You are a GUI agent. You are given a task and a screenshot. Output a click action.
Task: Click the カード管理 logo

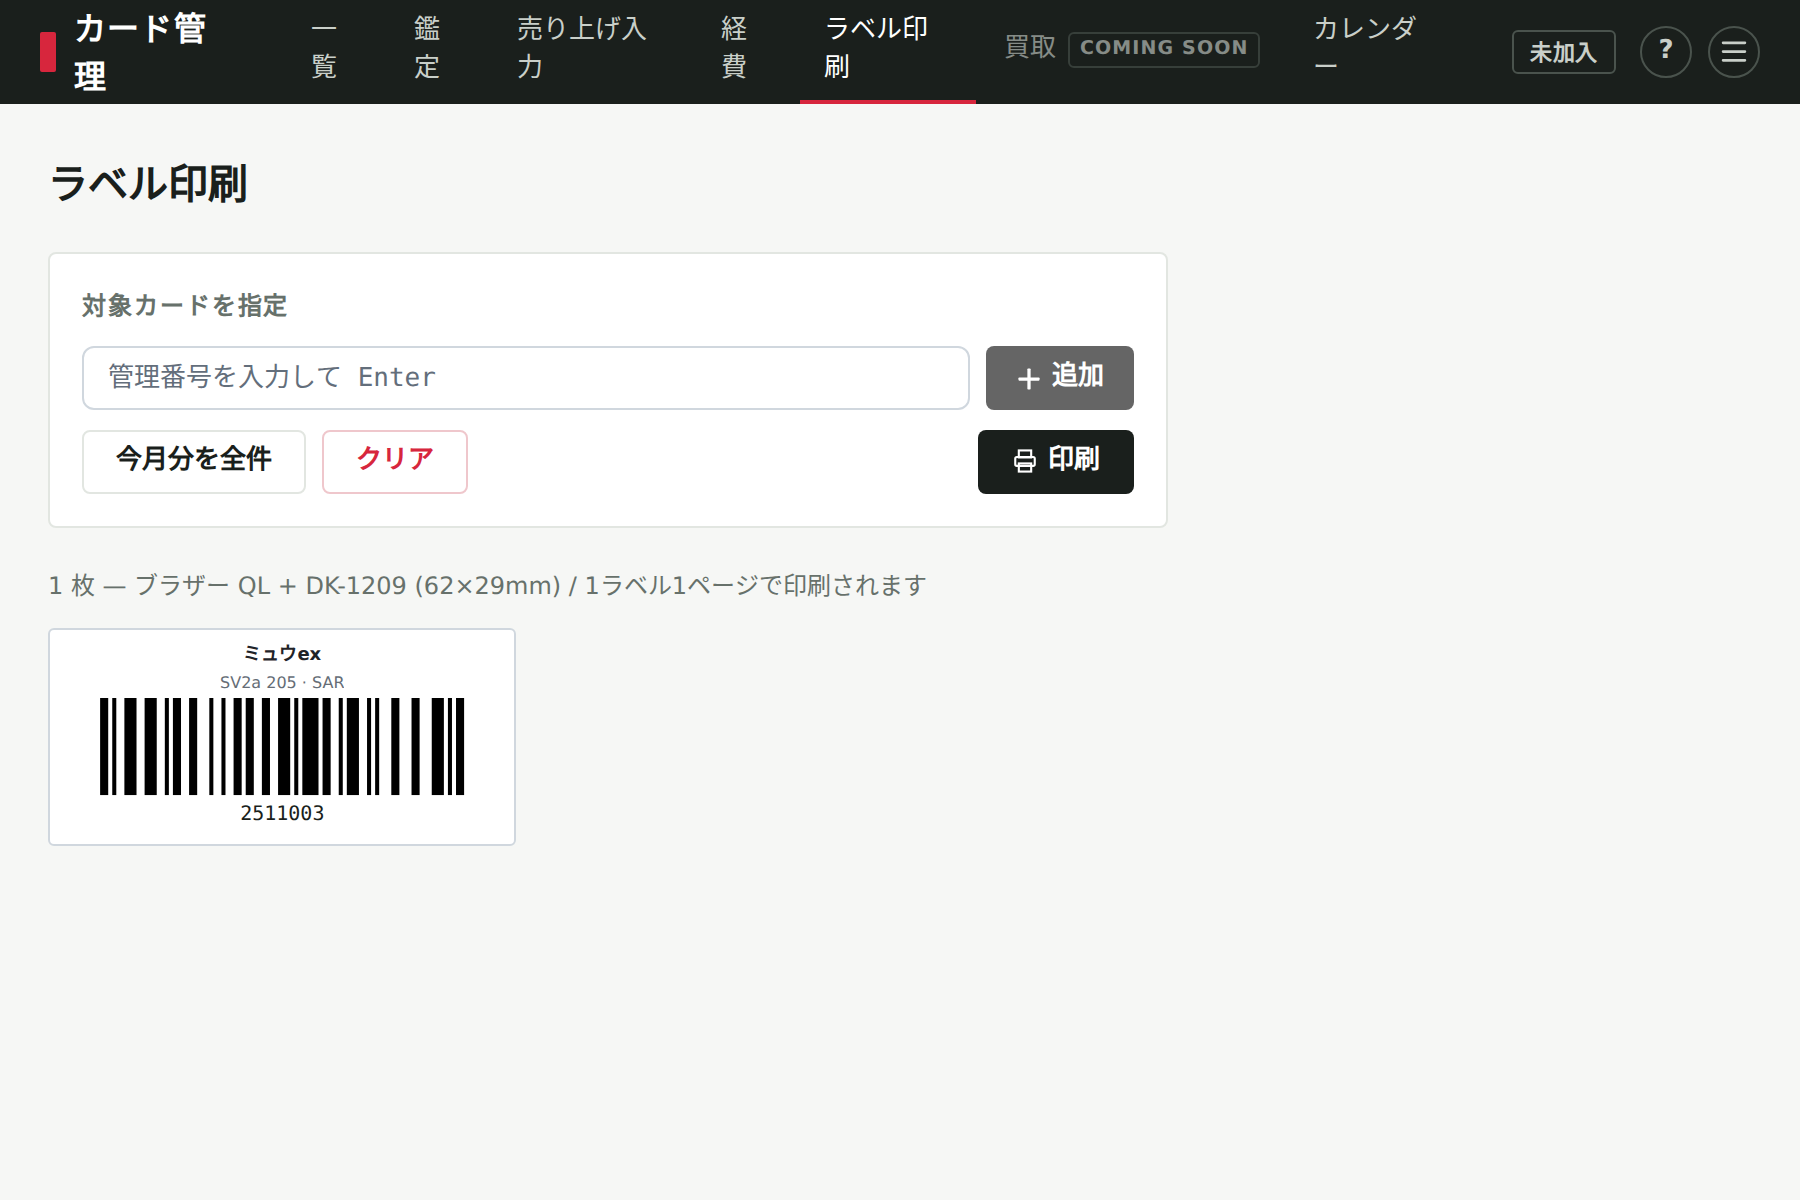pos(124,52)
